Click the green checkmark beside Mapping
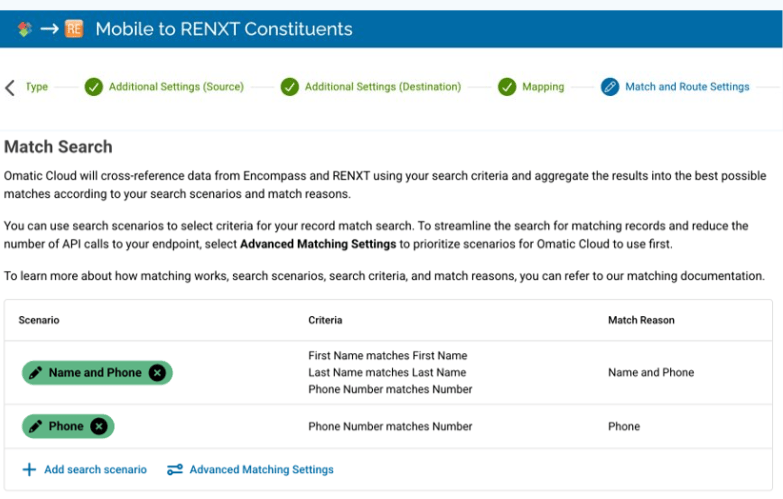The height and width of the screenshot is (499, 783). pos(507,87)
